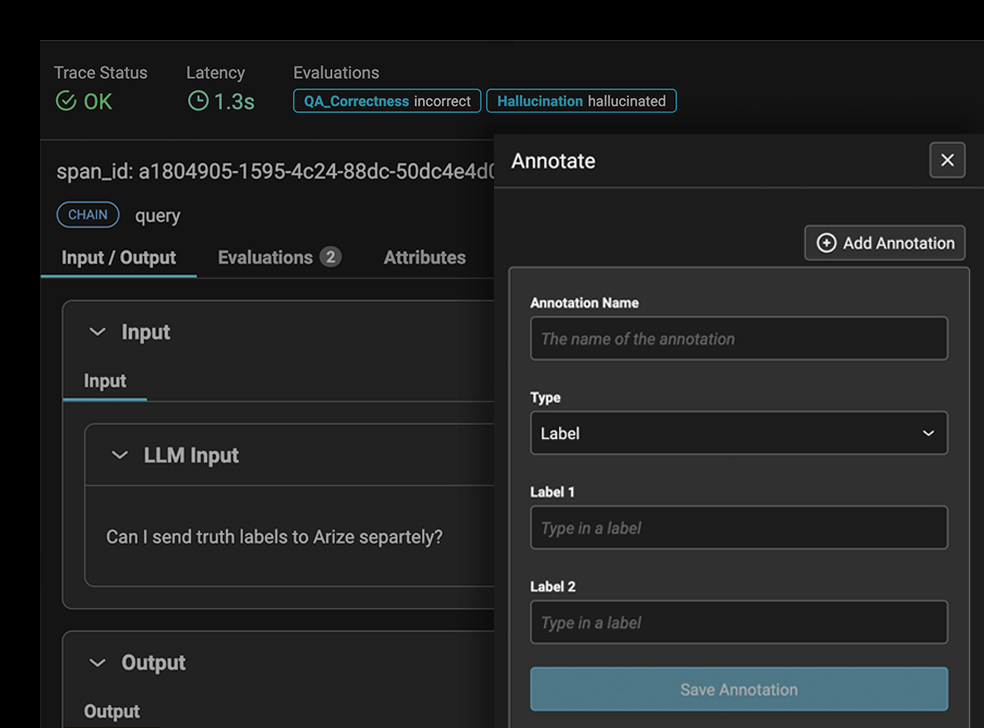984x728 pixels.
Task: Click the latency clock icon
Action: (198, 101)
